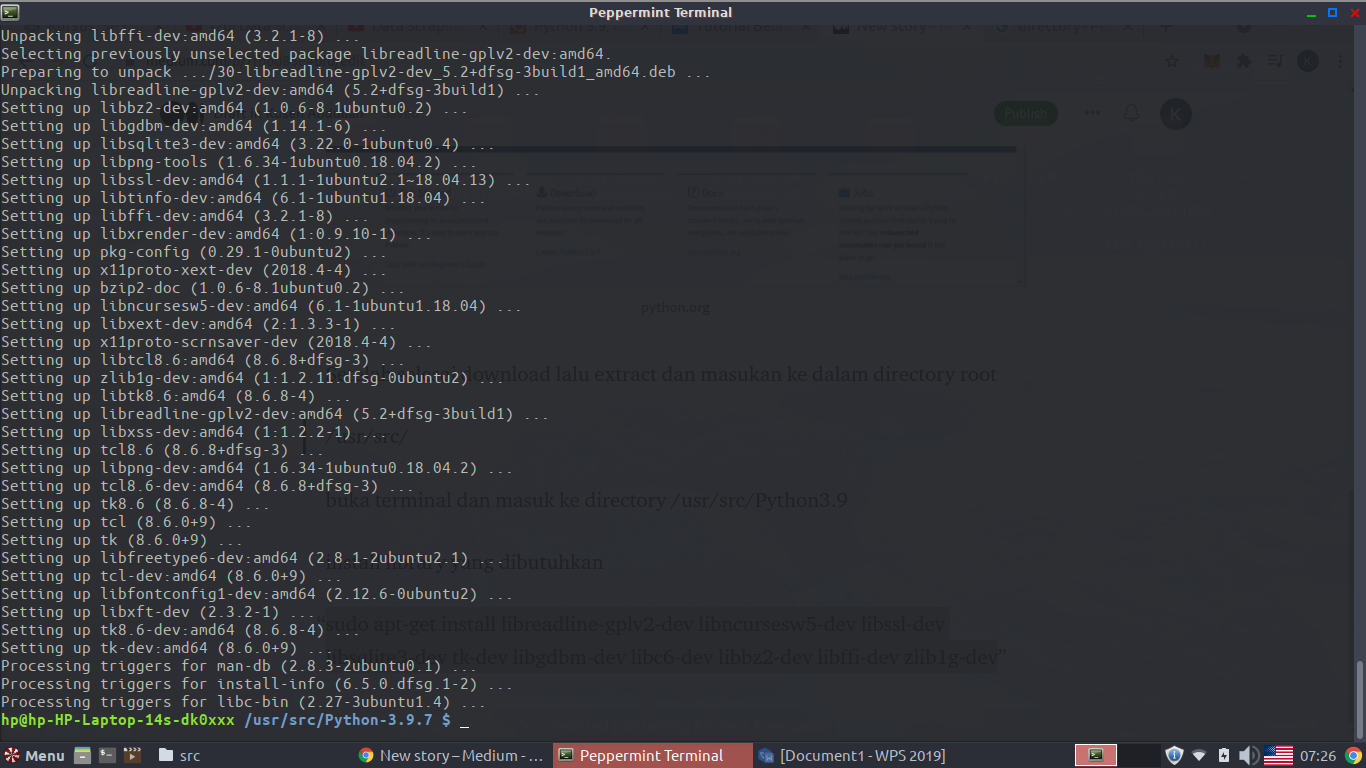Image resolution: width=1366 pixels, height=768 pixels.
Task: Open the K profile avatar on Medium
Action: point(1176,114)
